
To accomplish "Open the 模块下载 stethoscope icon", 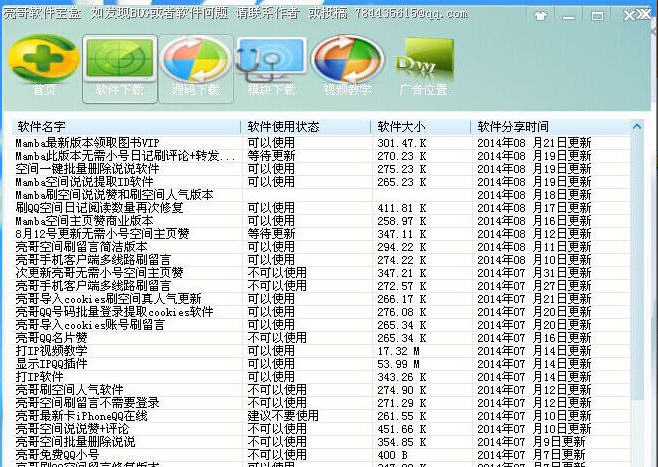I will (x=271, y=67).
